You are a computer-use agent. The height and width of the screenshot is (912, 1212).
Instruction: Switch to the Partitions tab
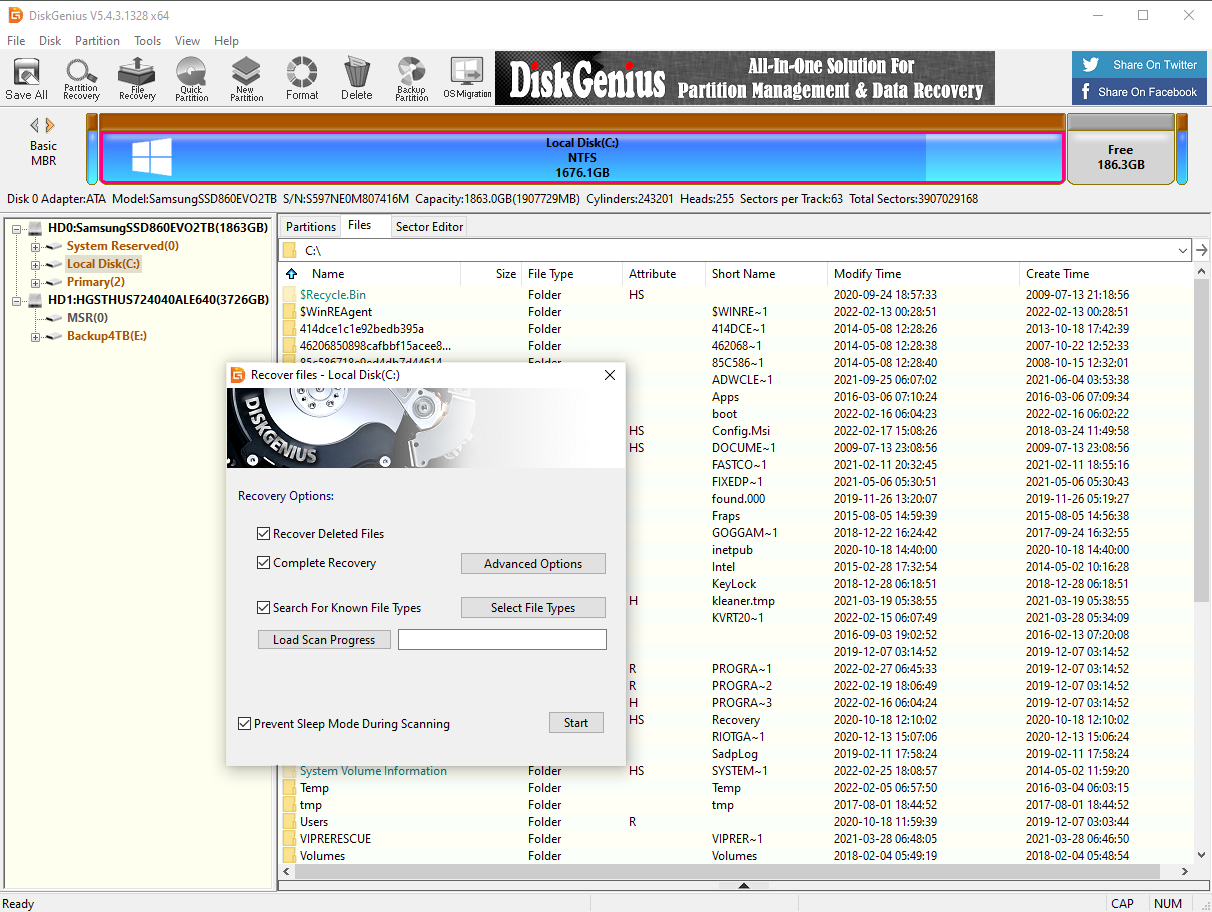pos(311,227)
